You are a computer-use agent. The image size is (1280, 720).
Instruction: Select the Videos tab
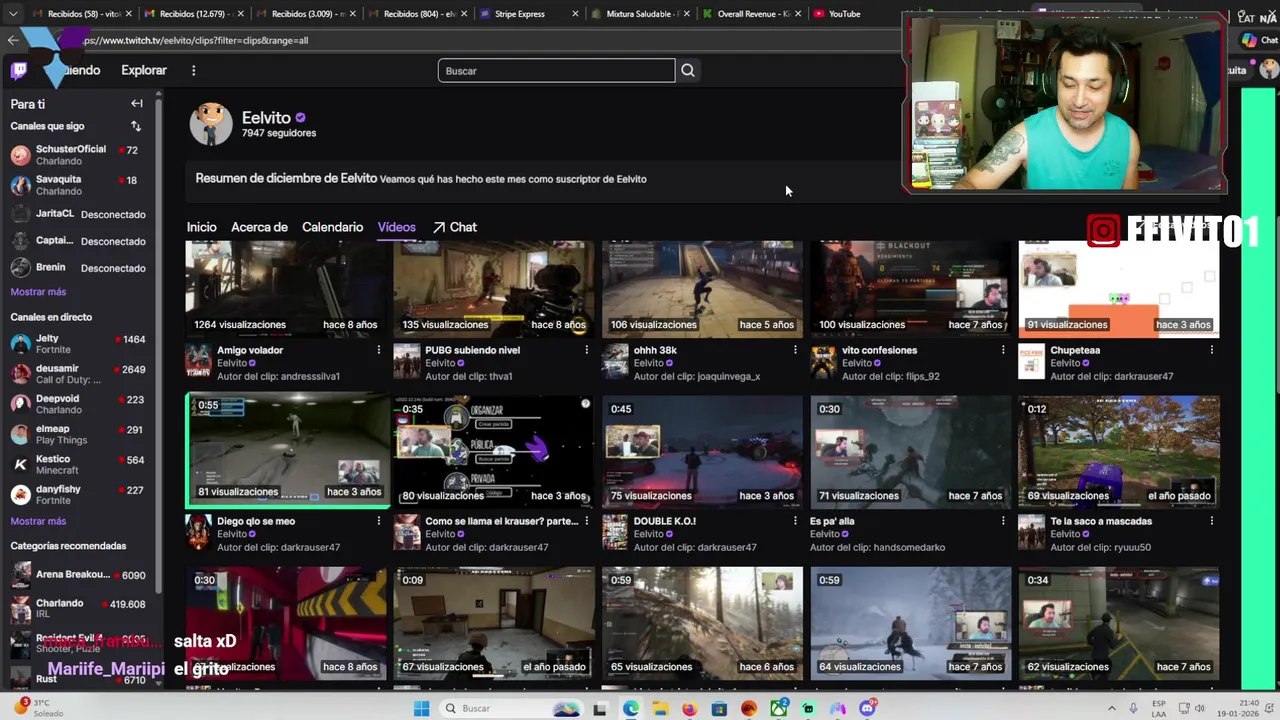pyautogui.click(x=396, y=227)
